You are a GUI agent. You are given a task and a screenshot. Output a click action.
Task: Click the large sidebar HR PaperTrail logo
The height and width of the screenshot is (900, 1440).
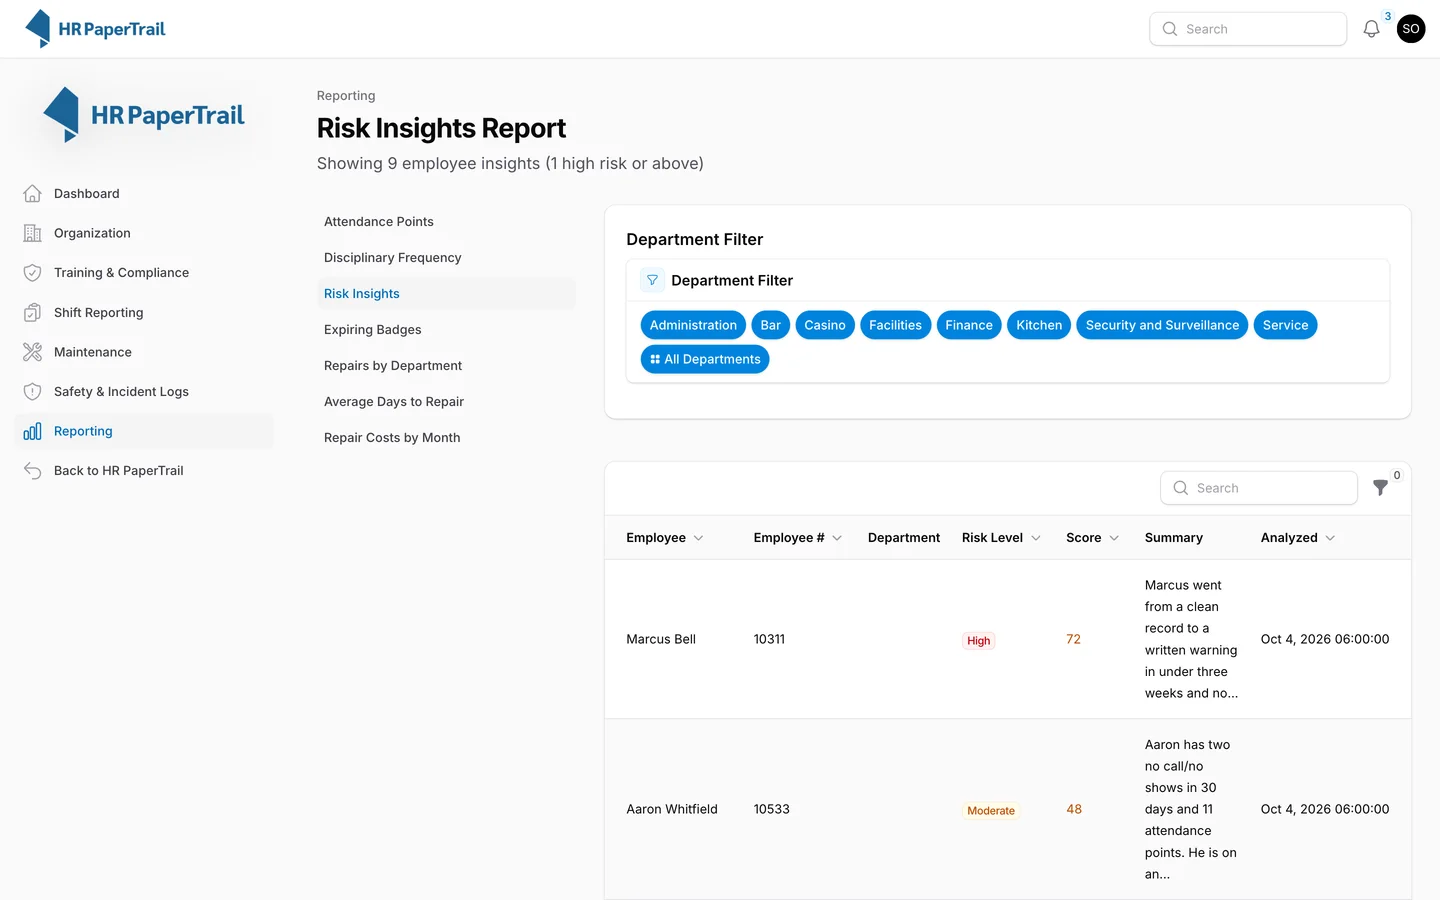coord(144,115)
